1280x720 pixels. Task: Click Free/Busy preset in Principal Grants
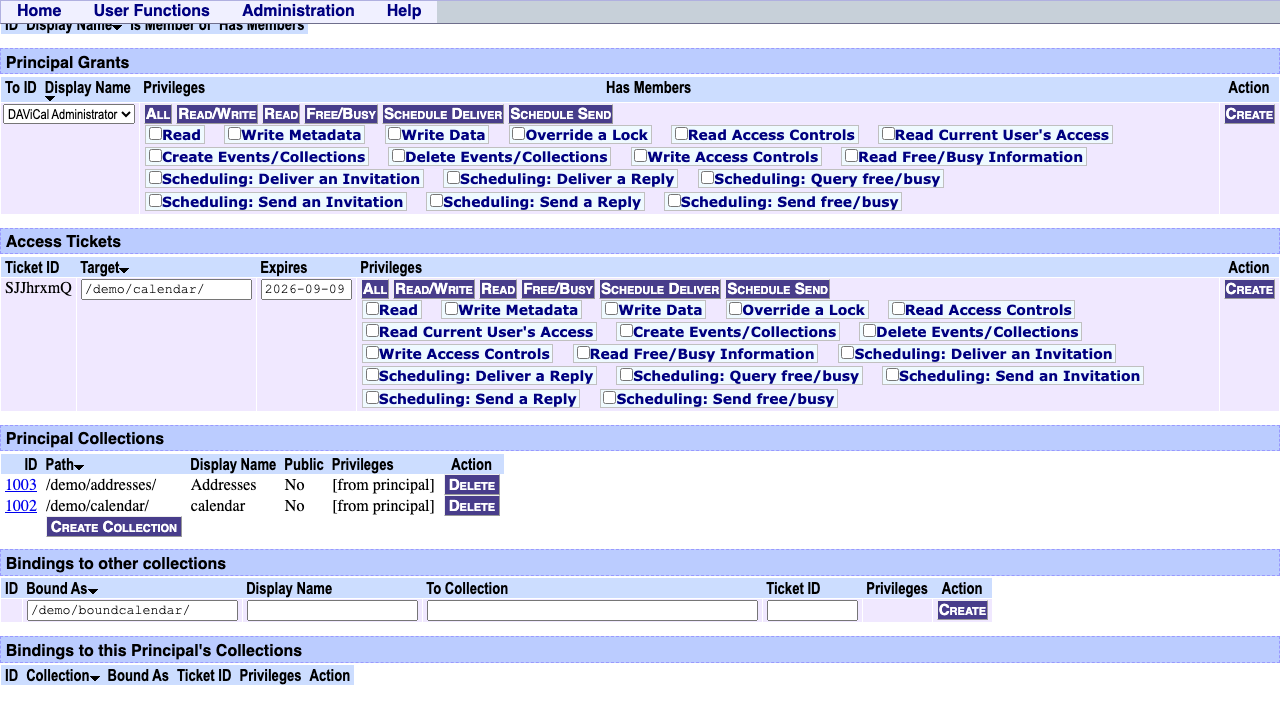point(341,114)
